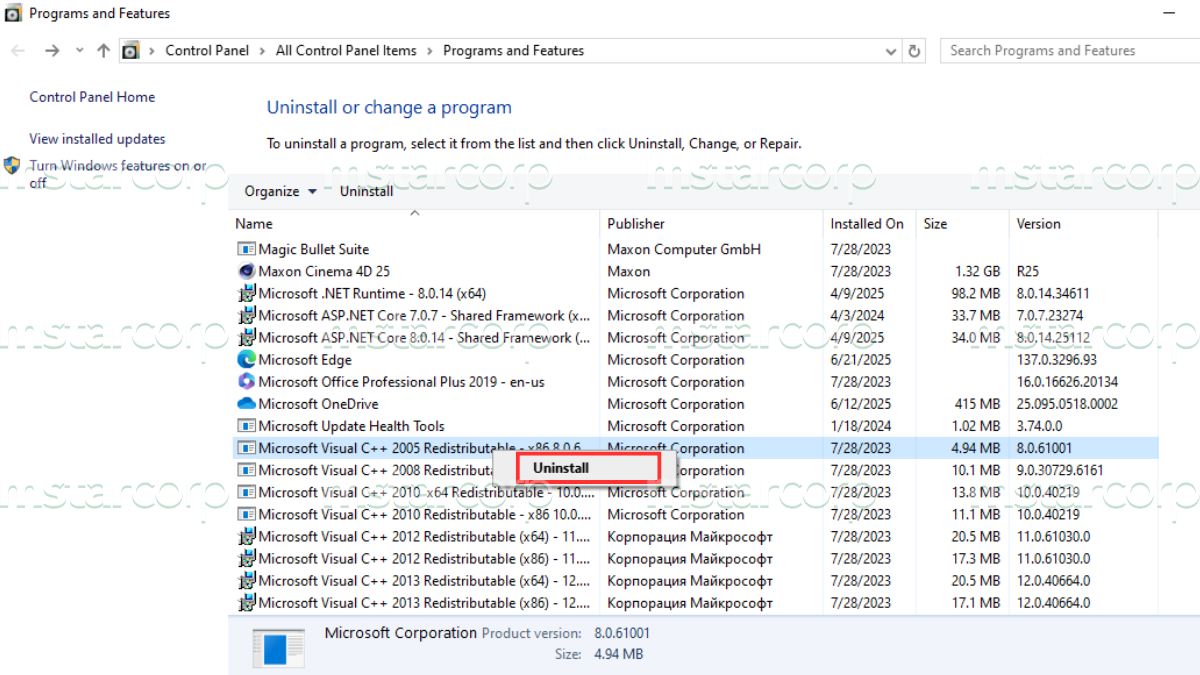Click the address bar location icon
Screen dimensions: 1200x675
click(130, 51)
